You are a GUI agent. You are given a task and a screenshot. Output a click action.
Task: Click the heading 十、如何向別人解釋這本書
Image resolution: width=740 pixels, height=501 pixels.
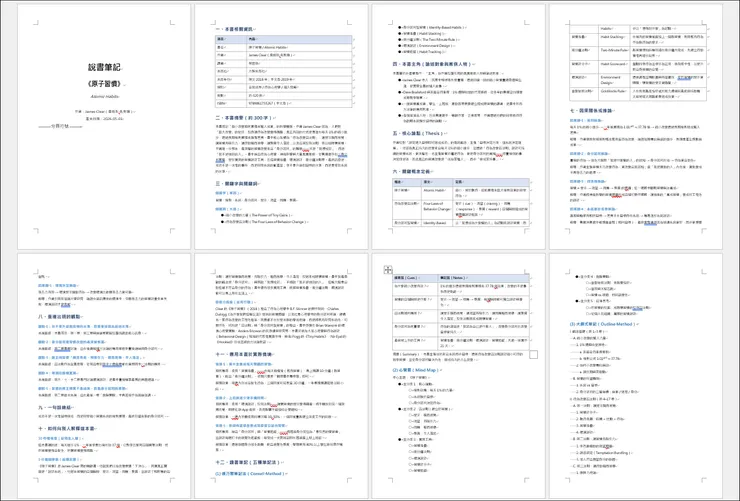coord(68,429)
